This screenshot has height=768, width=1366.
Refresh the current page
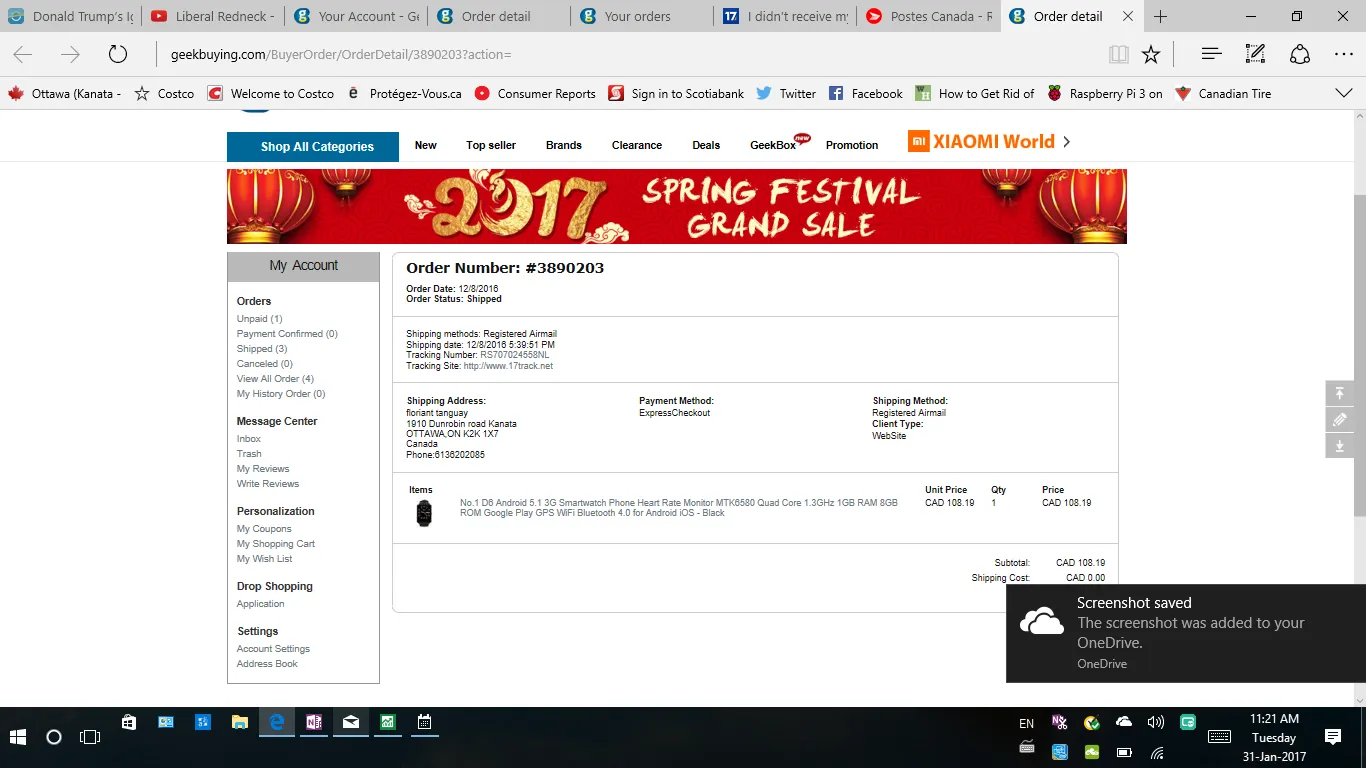coord(118,55)
